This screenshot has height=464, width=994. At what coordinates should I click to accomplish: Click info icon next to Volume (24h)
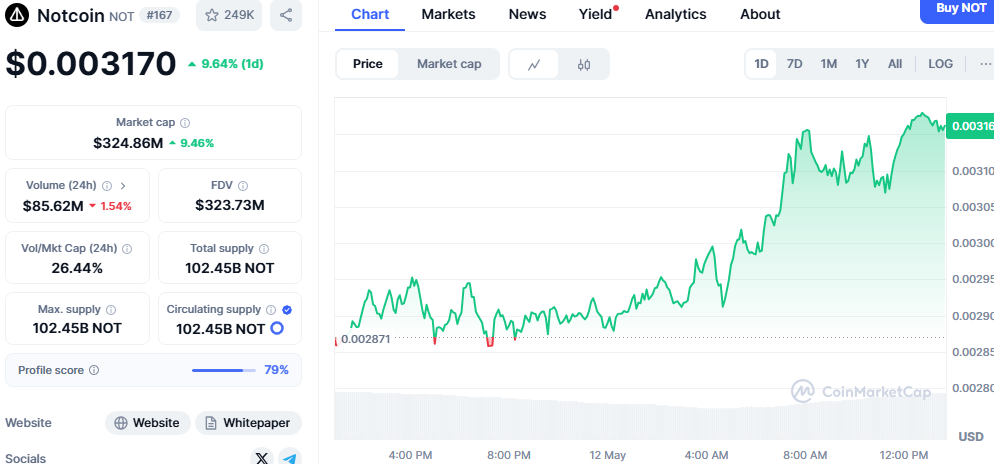(107, 186)
